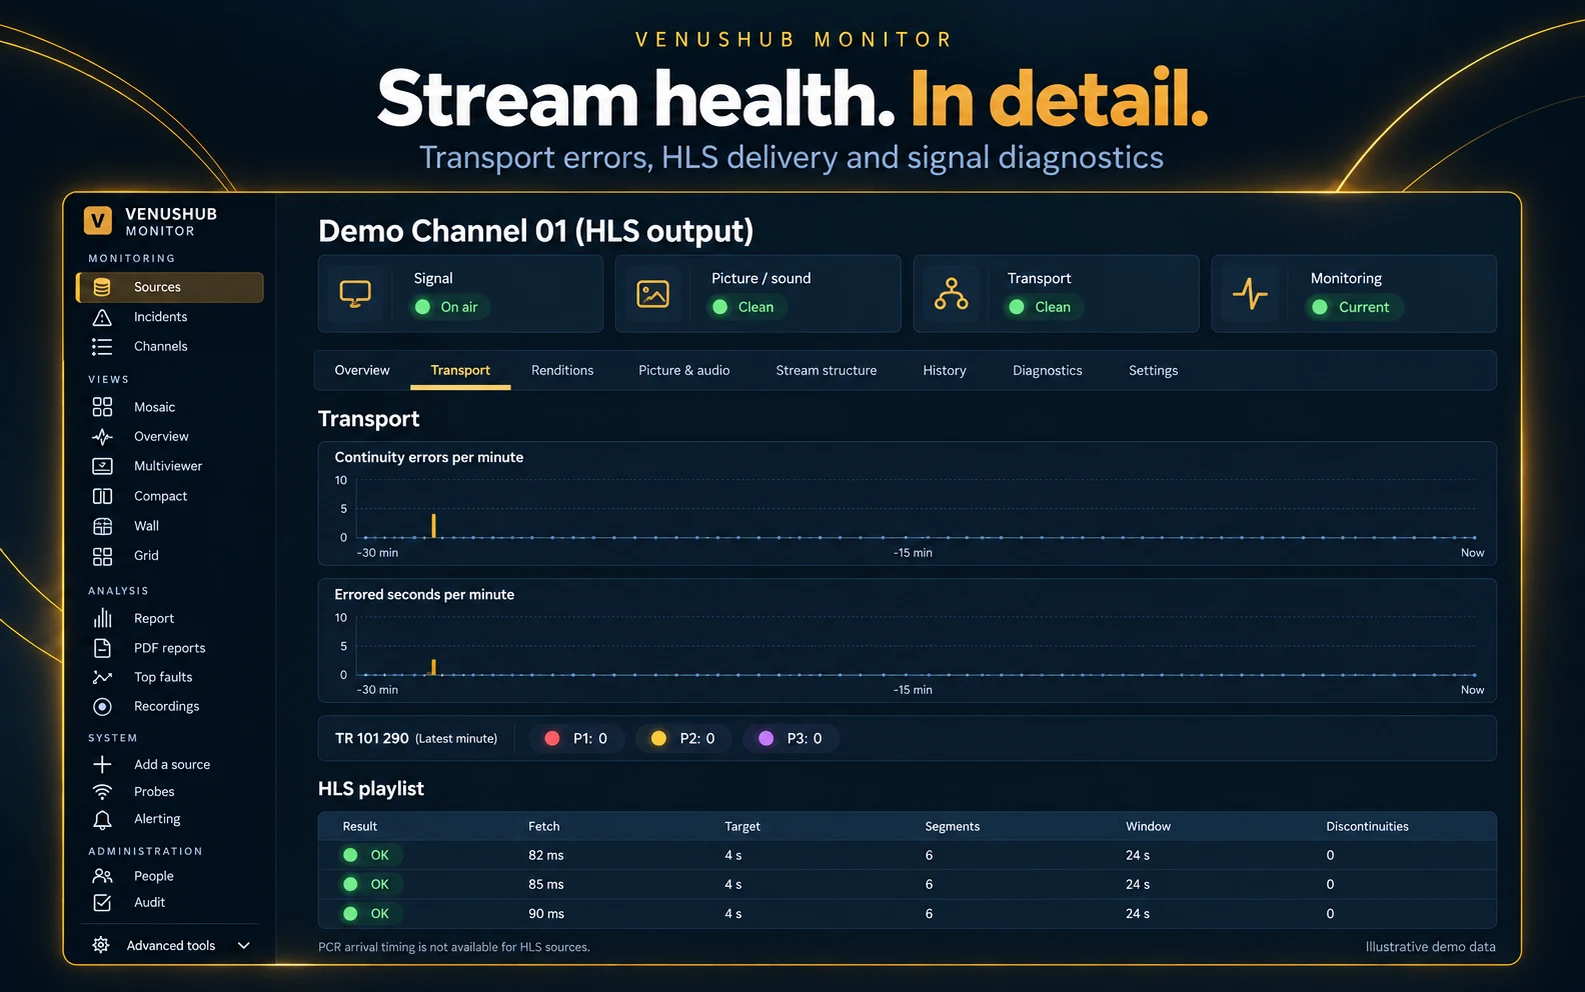Click the VenusHub V logo icon

98,220
